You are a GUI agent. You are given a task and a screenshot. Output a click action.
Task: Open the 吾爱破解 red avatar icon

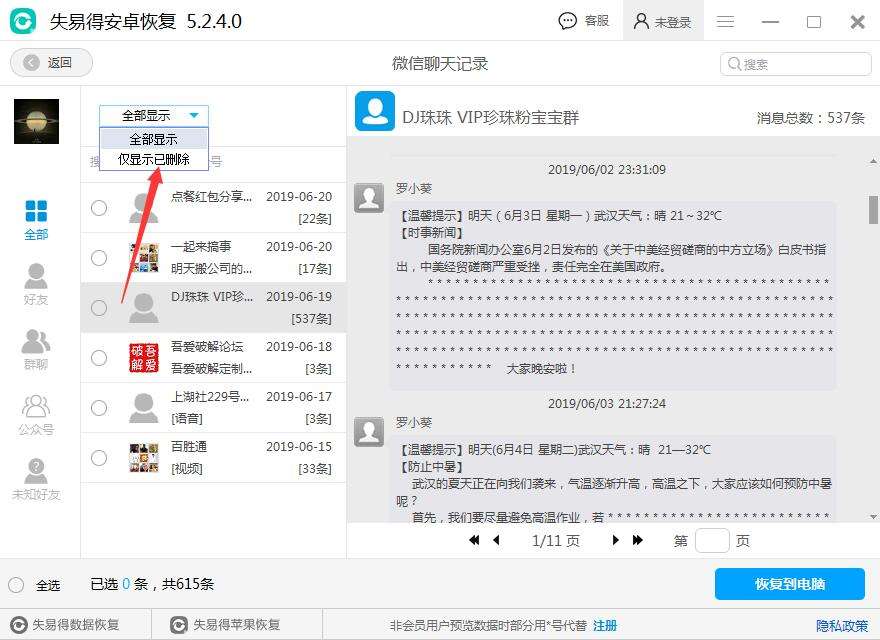point(144,358)
